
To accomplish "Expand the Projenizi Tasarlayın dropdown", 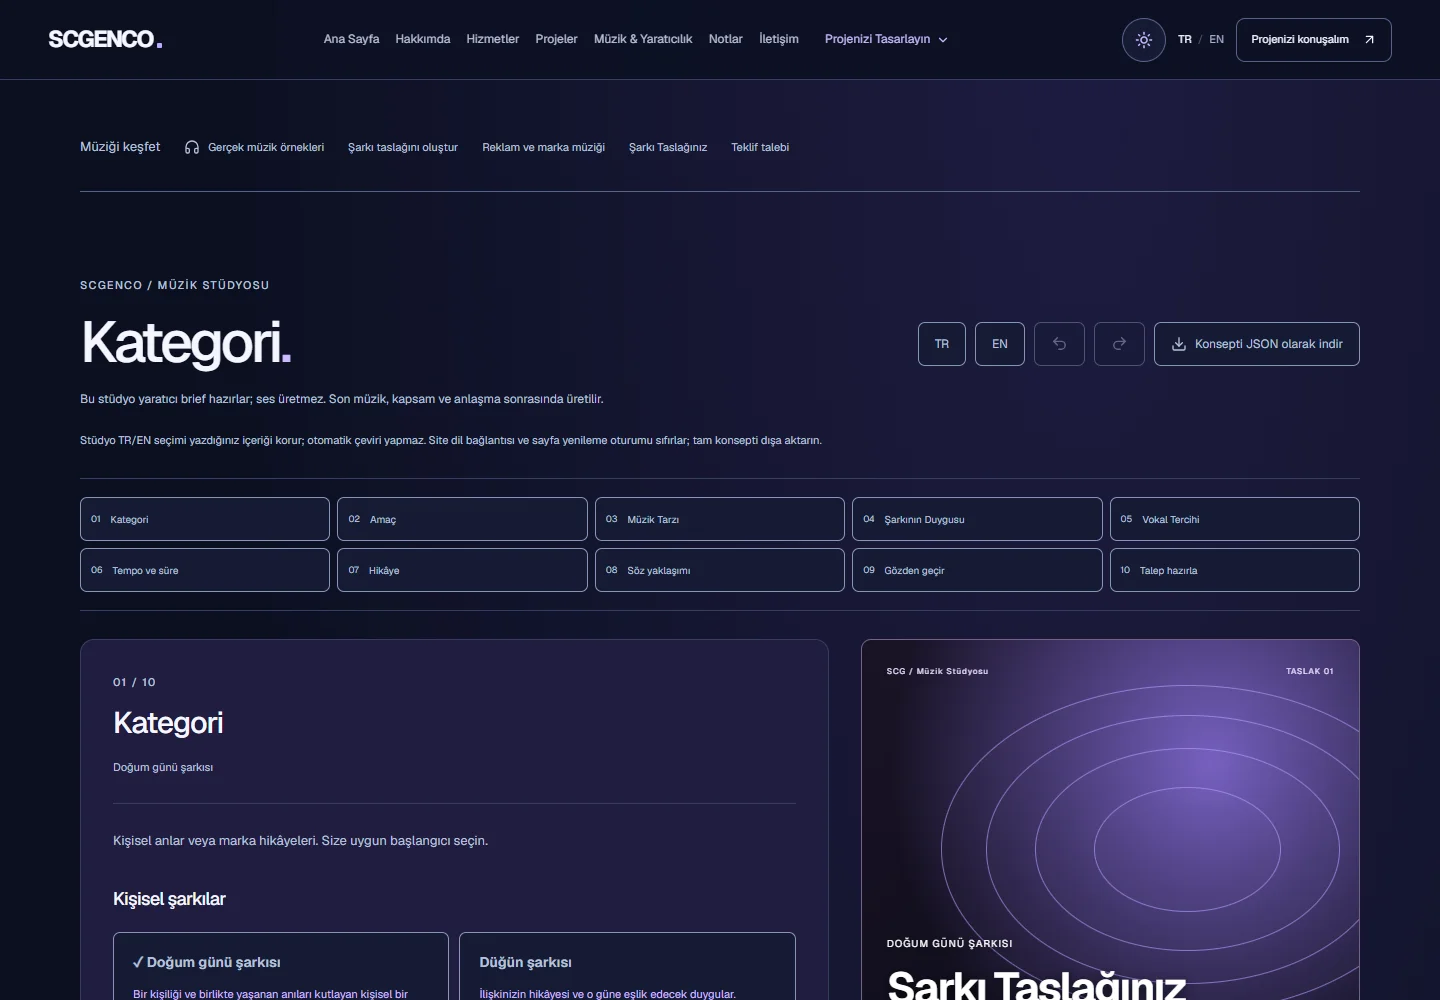I will click(x=886, y=39).
